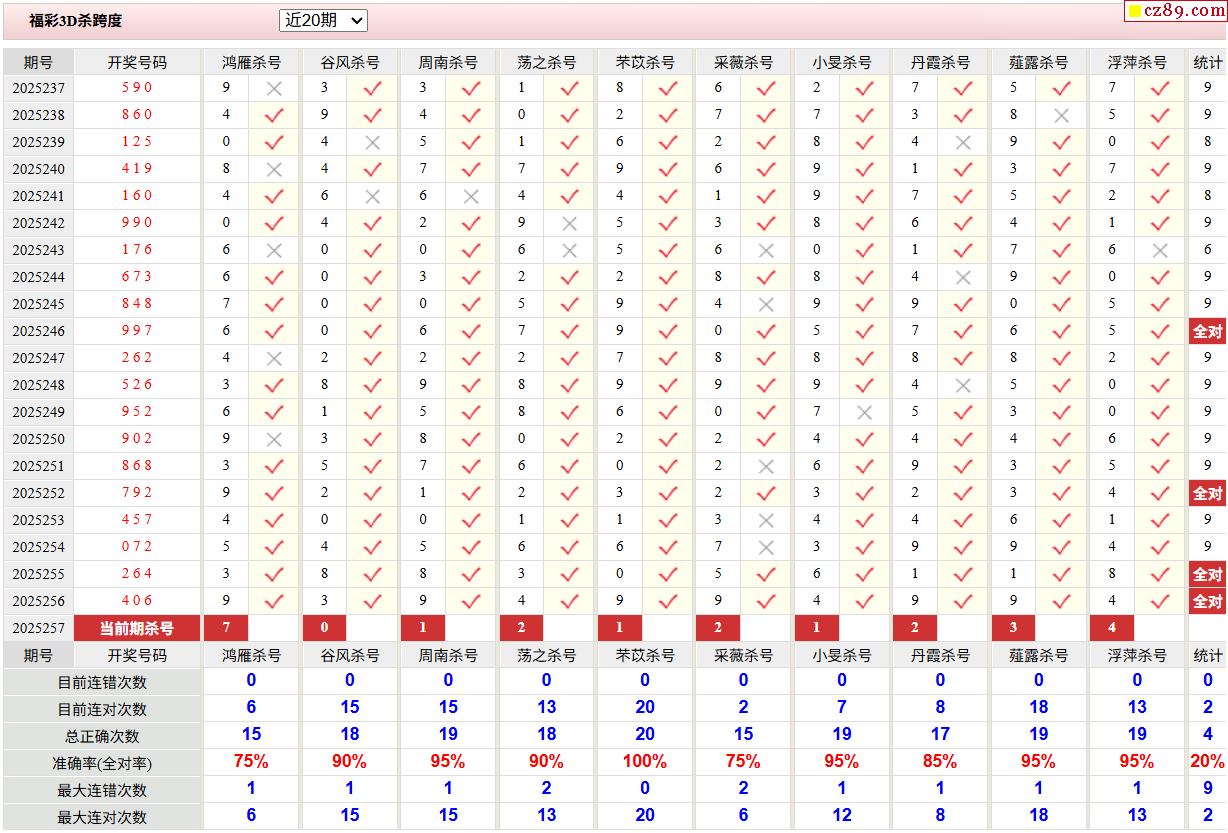Image resolution: width=1228 pixels, height=833 pixels.
Task: Click the X mark for 鸿雁杀号 in row 2025237
Action: pos(274,88)
